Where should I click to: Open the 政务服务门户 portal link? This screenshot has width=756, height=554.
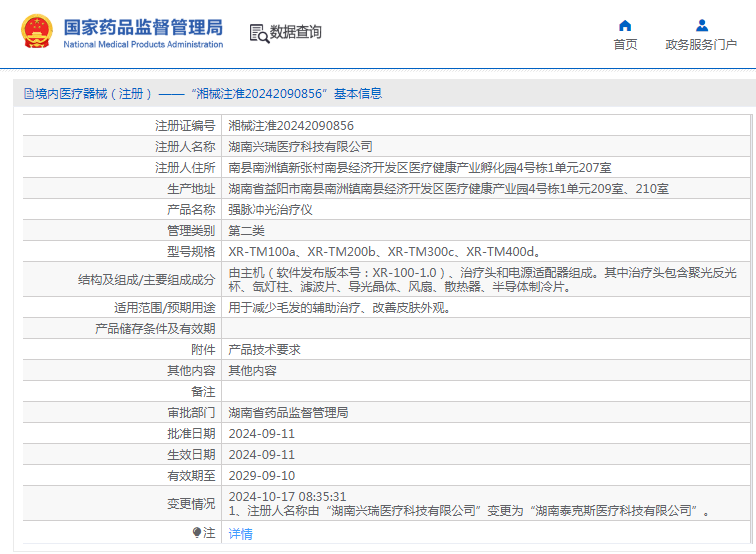(x=701, y=44)
